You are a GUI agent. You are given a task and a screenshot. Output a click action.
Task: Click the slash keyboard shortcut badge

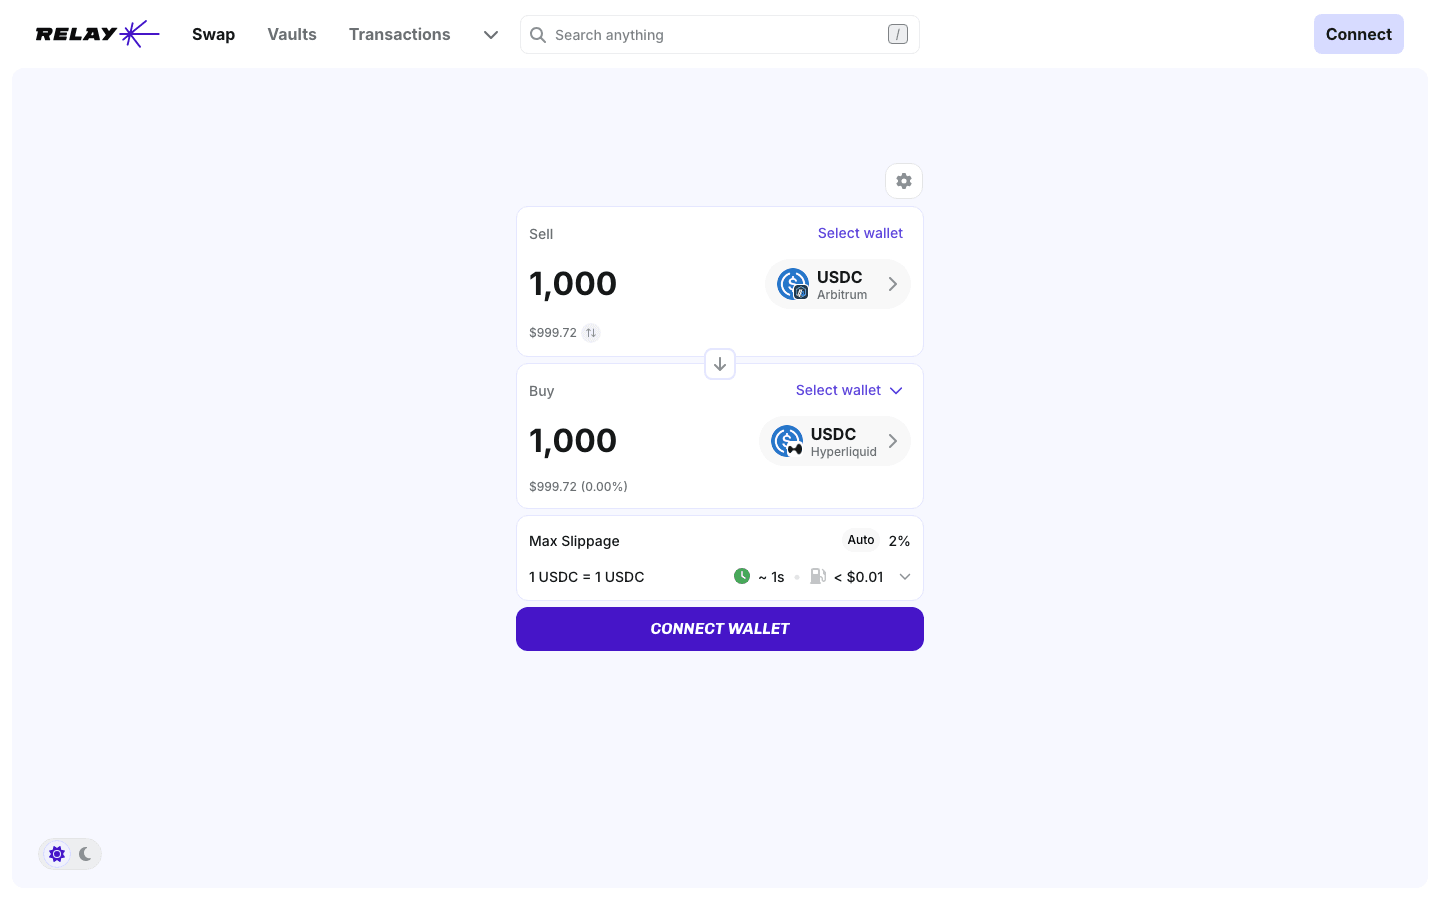coord(898,35)
